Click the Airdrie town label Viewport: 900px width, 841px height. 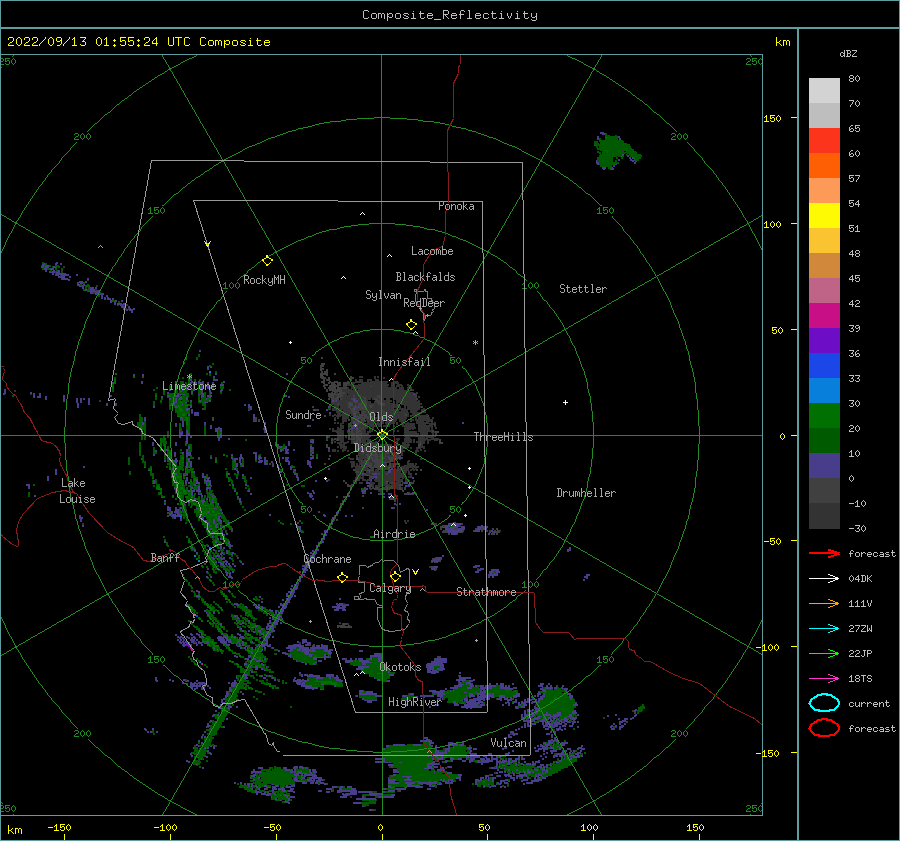pos(394,534)
